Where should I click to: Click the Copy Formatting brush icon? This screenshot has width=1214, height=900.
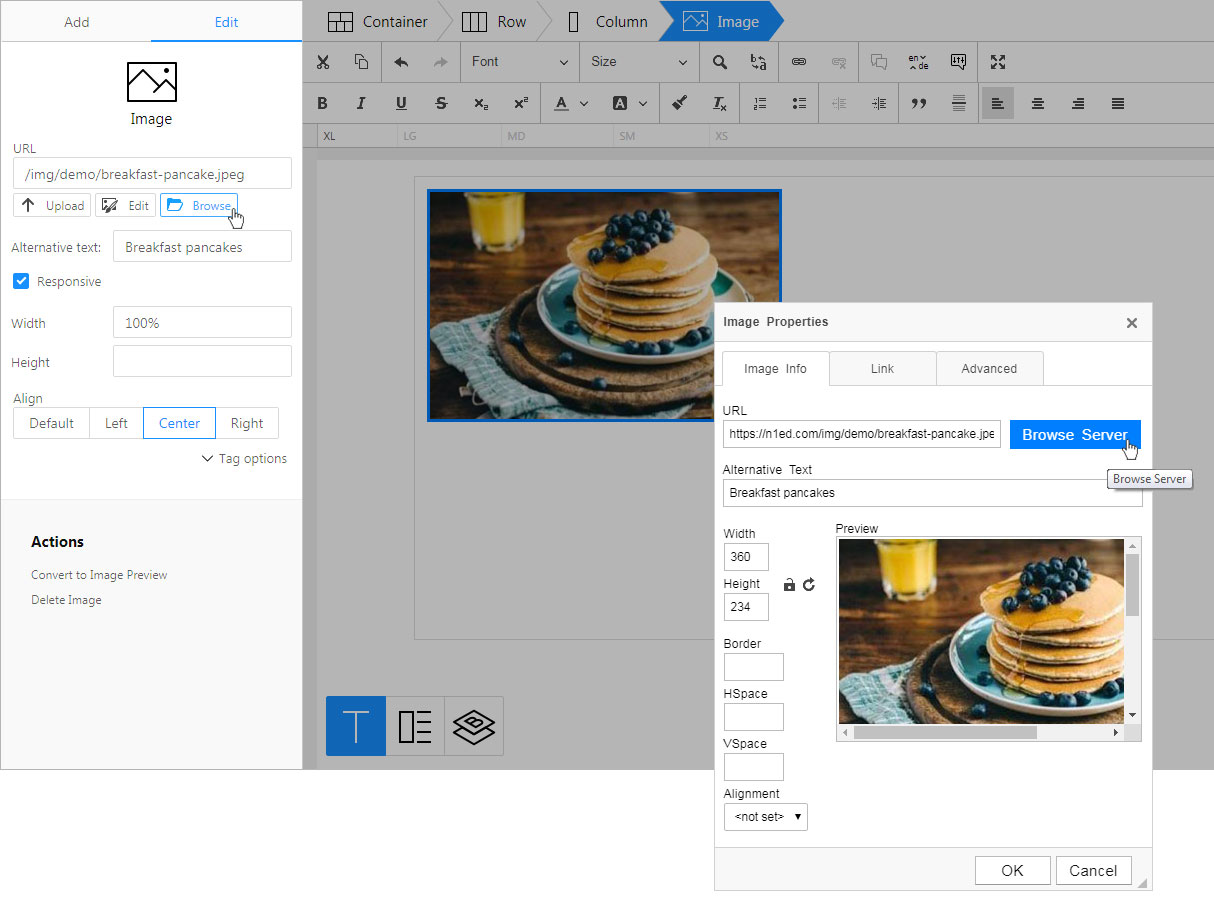pyautogui.click(x=680, y=103)
